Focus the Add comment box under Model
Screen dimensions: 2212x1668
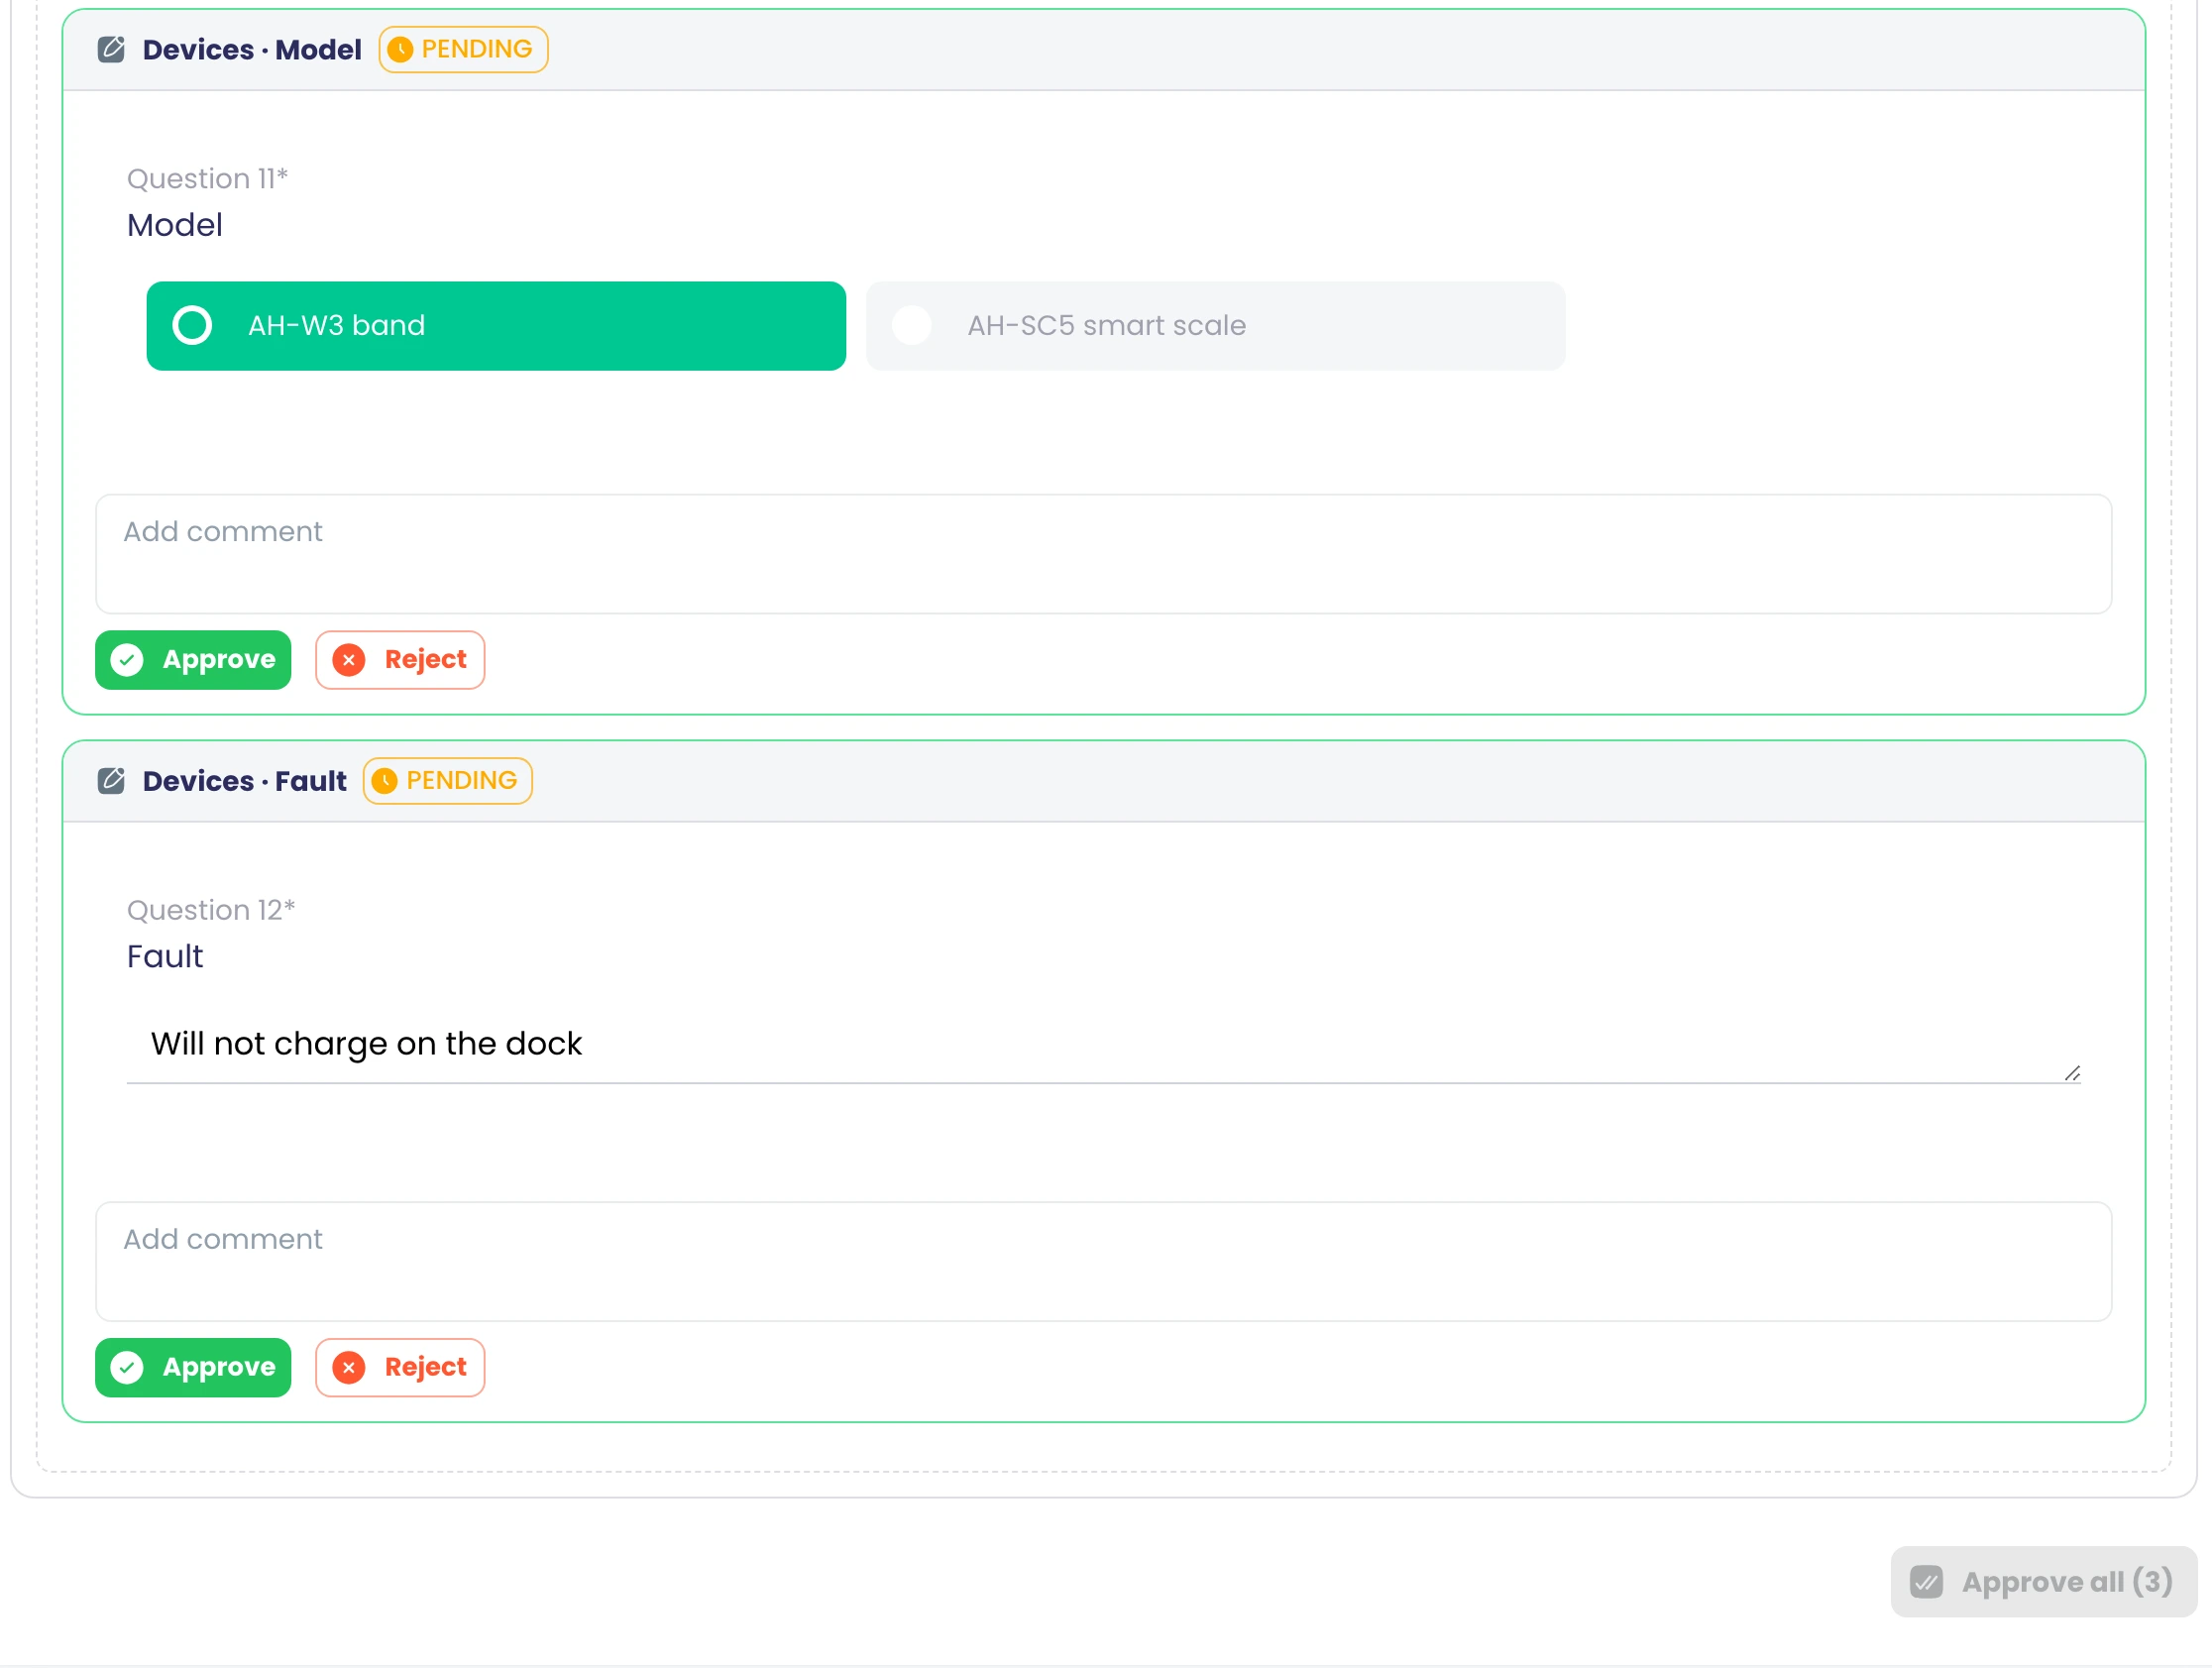[x=1103, y=554]
